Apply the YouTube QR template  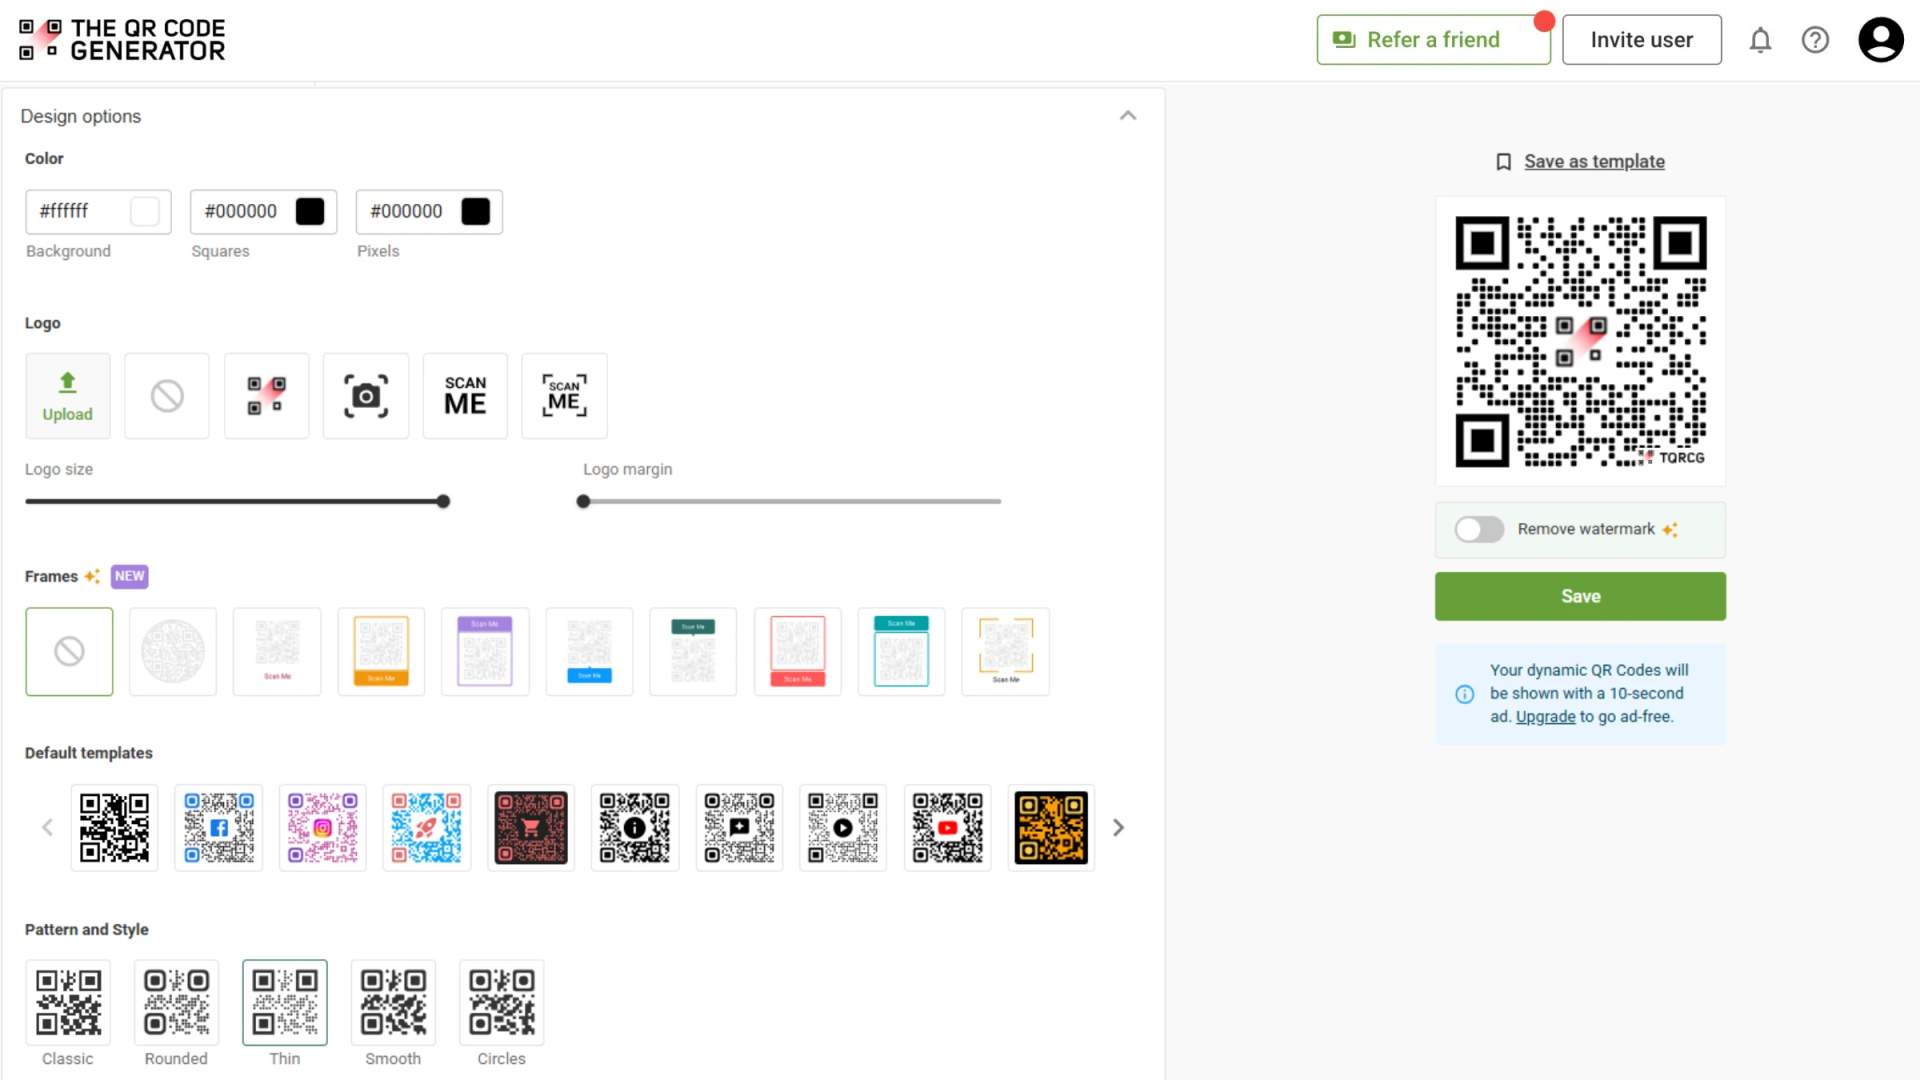click(947, 828)
